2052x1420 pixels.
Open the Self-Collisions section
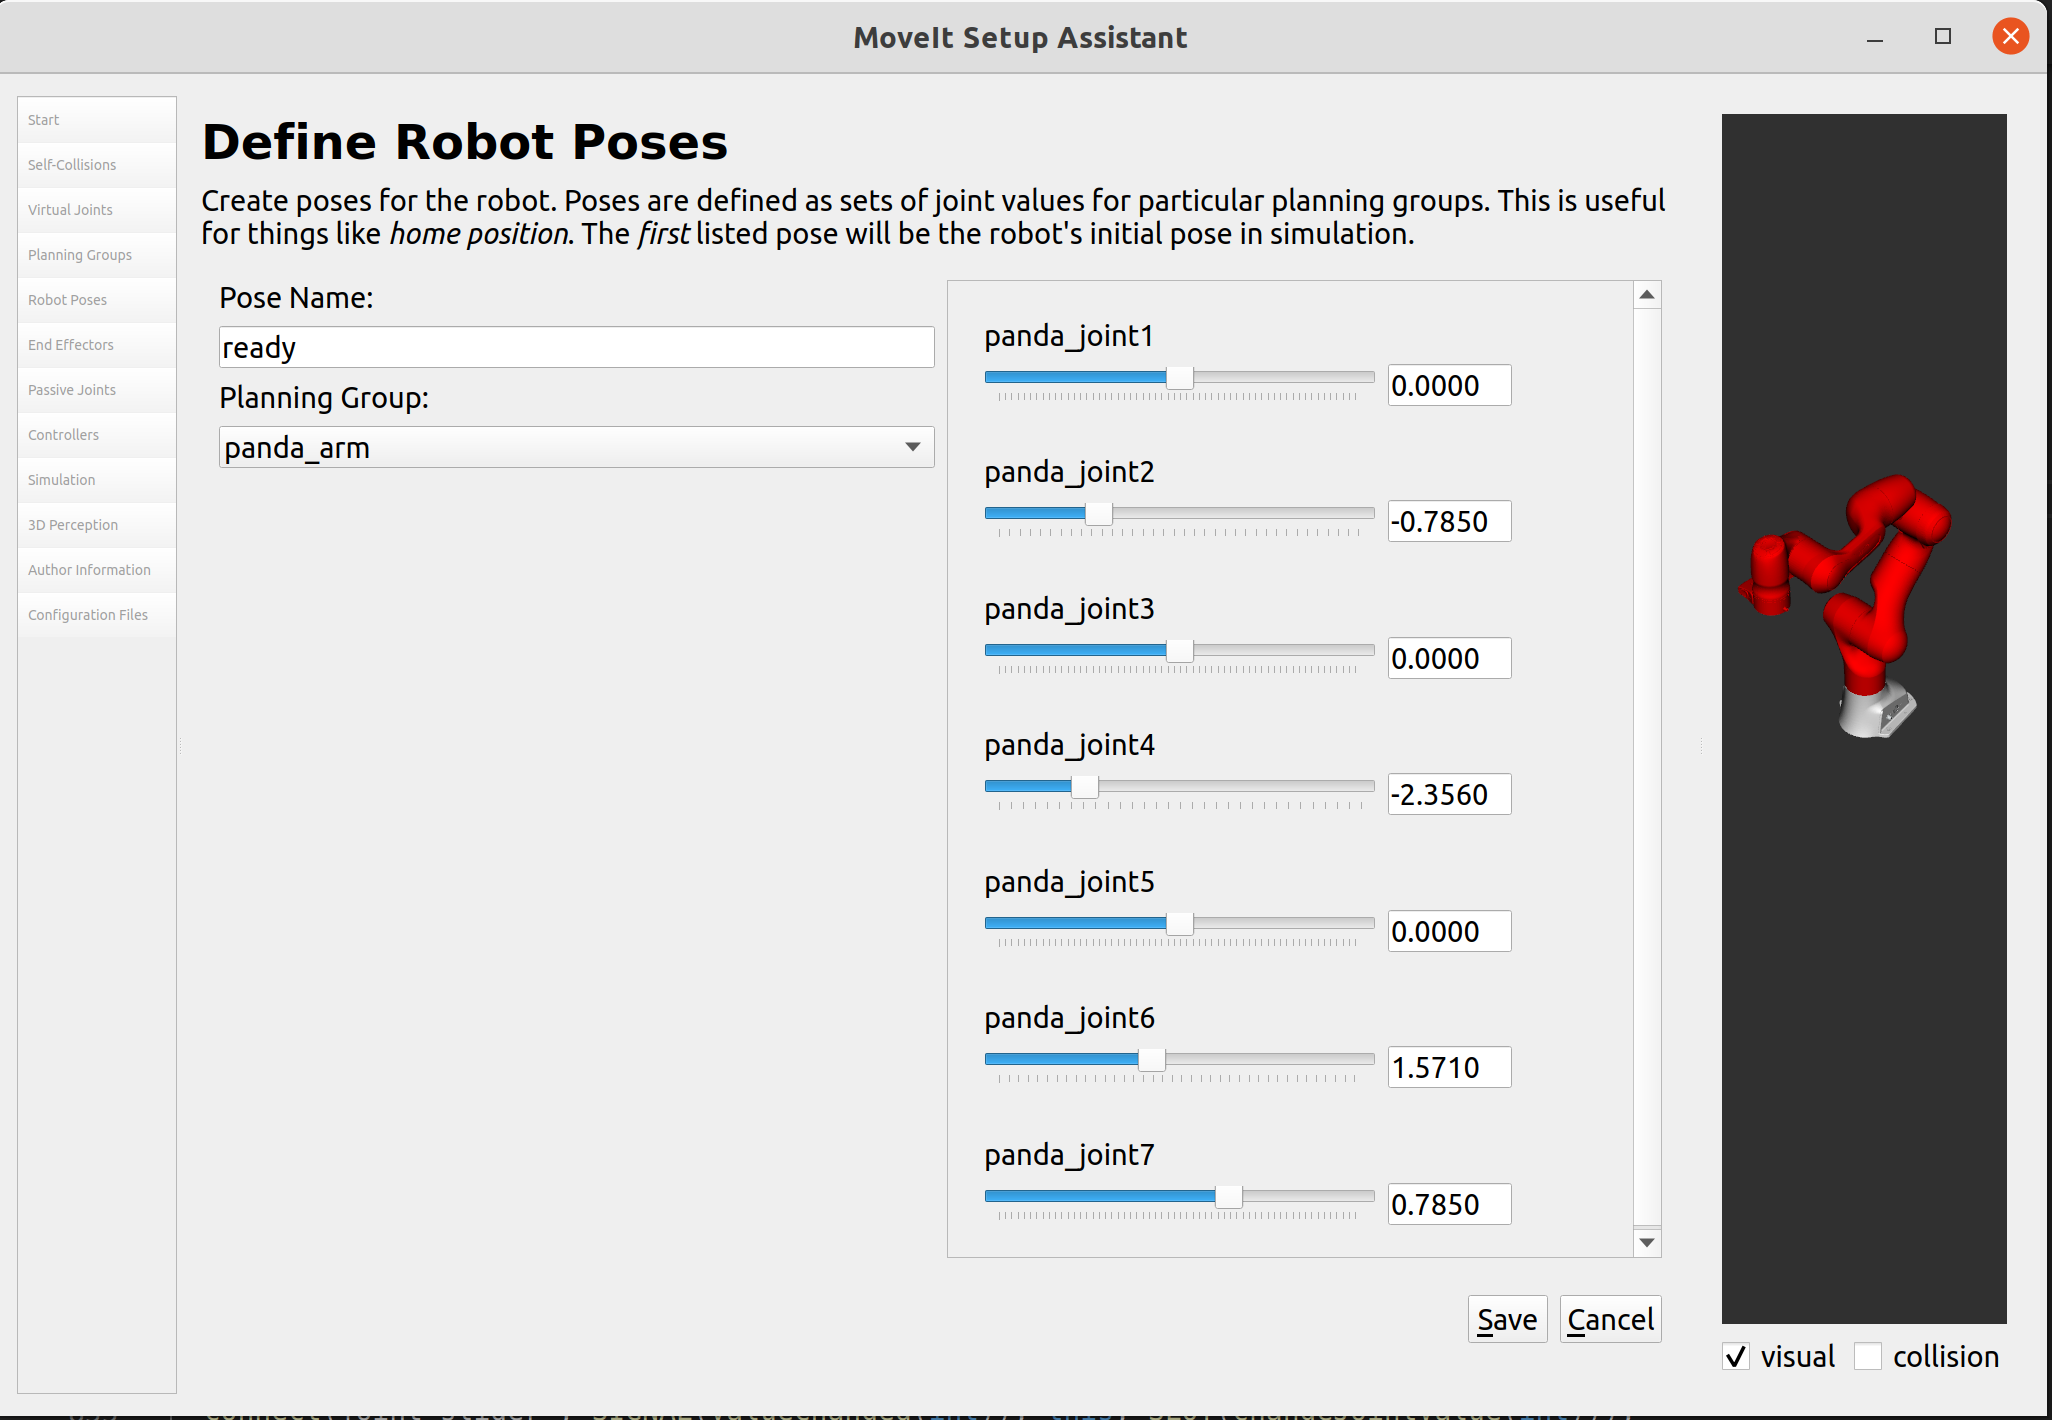click(71, 164)
